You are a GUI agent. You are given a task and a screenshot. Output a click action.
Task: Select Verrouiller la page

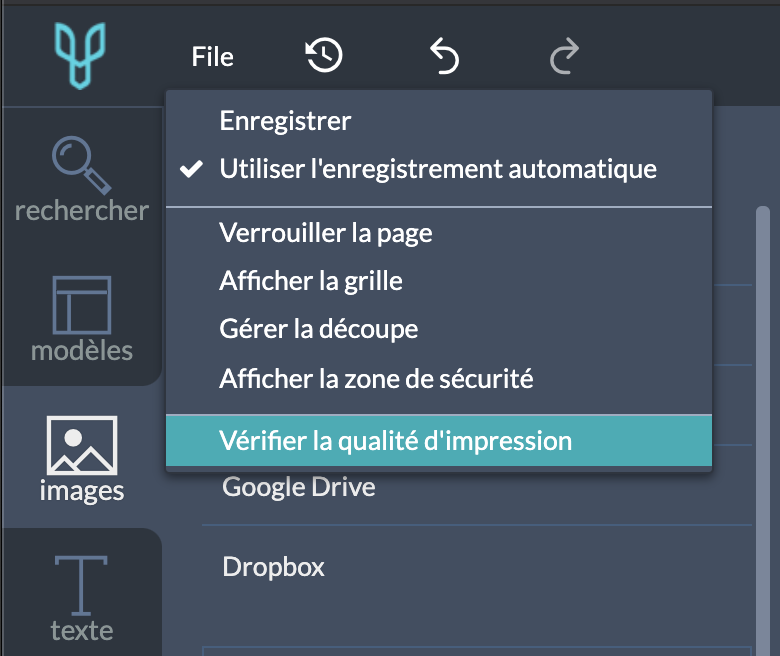[439, 233]
